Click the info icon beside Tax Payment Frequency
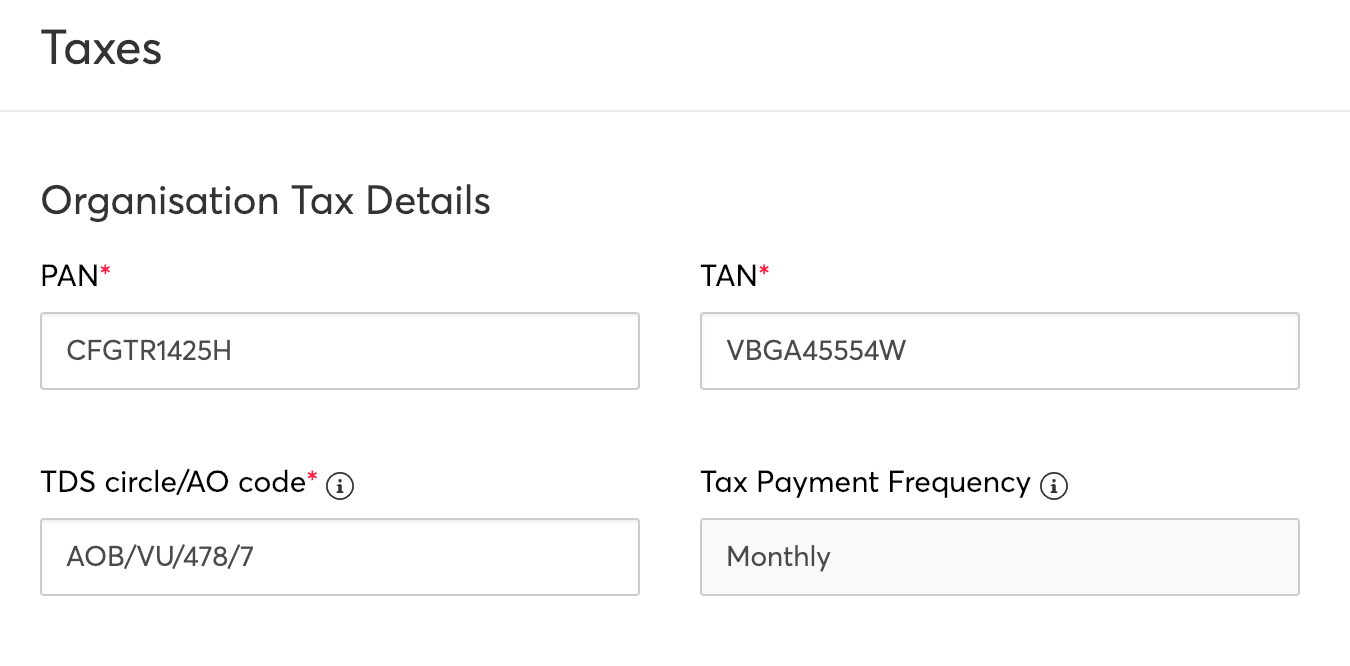This screenshot has width=1350, height=666. pyautogui.click(x=1054, y=487)
